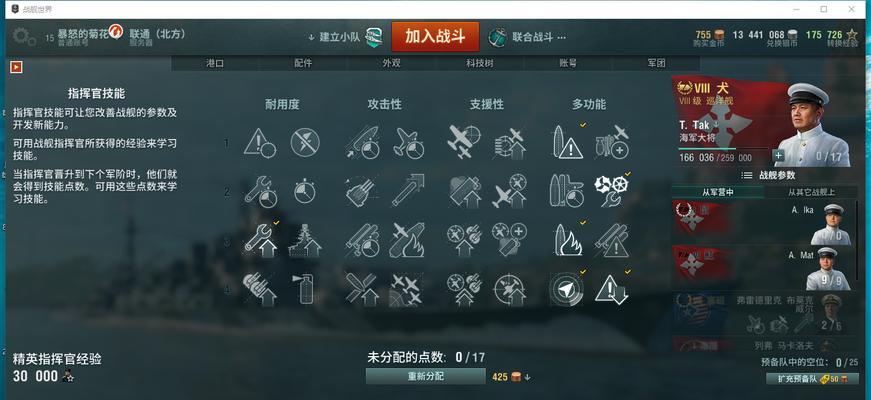Click the 重新分配 redistribute button
Screen dimensions: 871x400
coord(426,376)
